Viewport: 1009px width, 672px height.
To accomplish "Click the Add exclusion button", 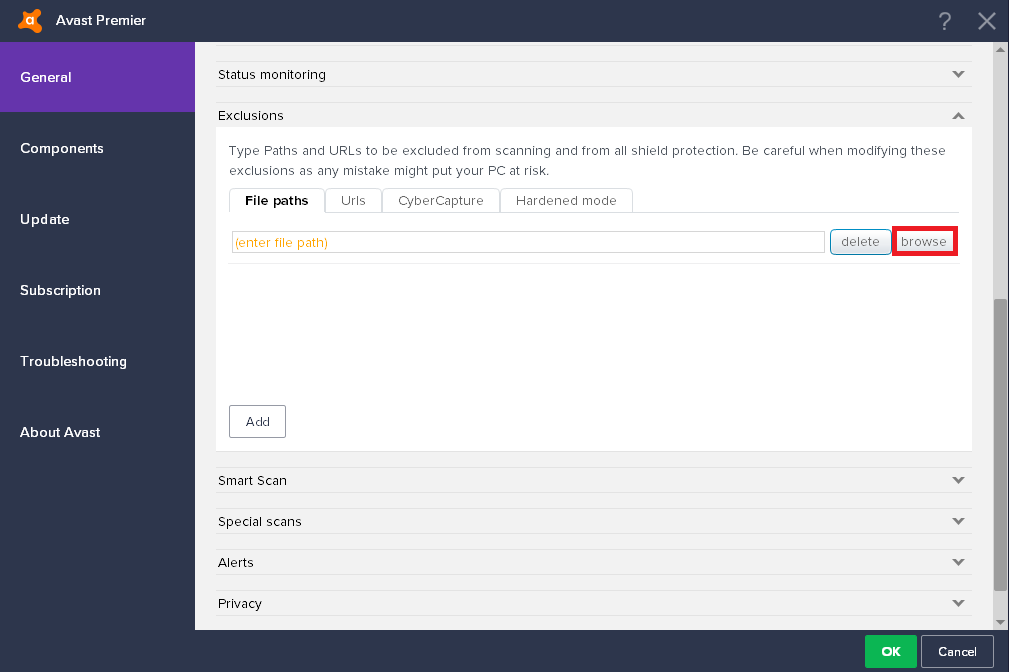I will [x=257, y=422].
